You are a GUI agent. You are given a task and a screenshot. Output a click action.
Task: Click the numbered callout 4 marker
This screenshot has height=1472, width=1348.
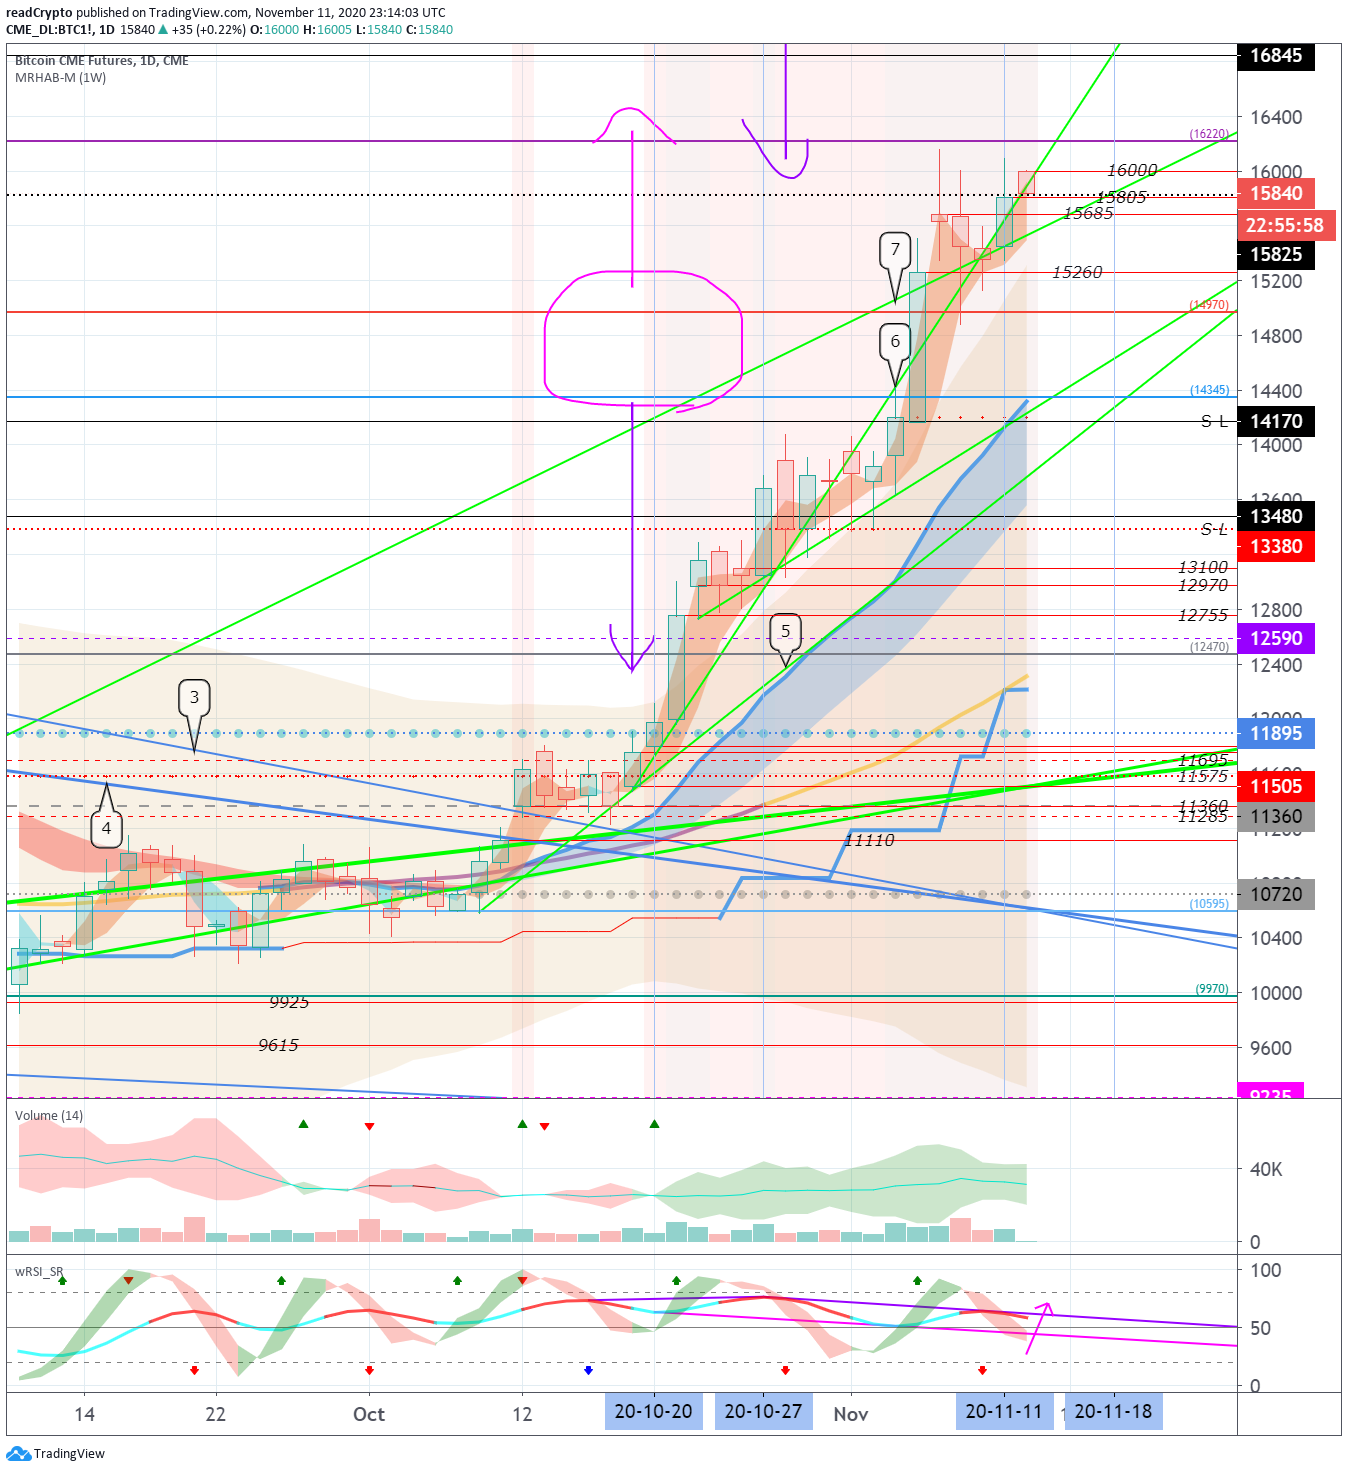tap(106, 828)
